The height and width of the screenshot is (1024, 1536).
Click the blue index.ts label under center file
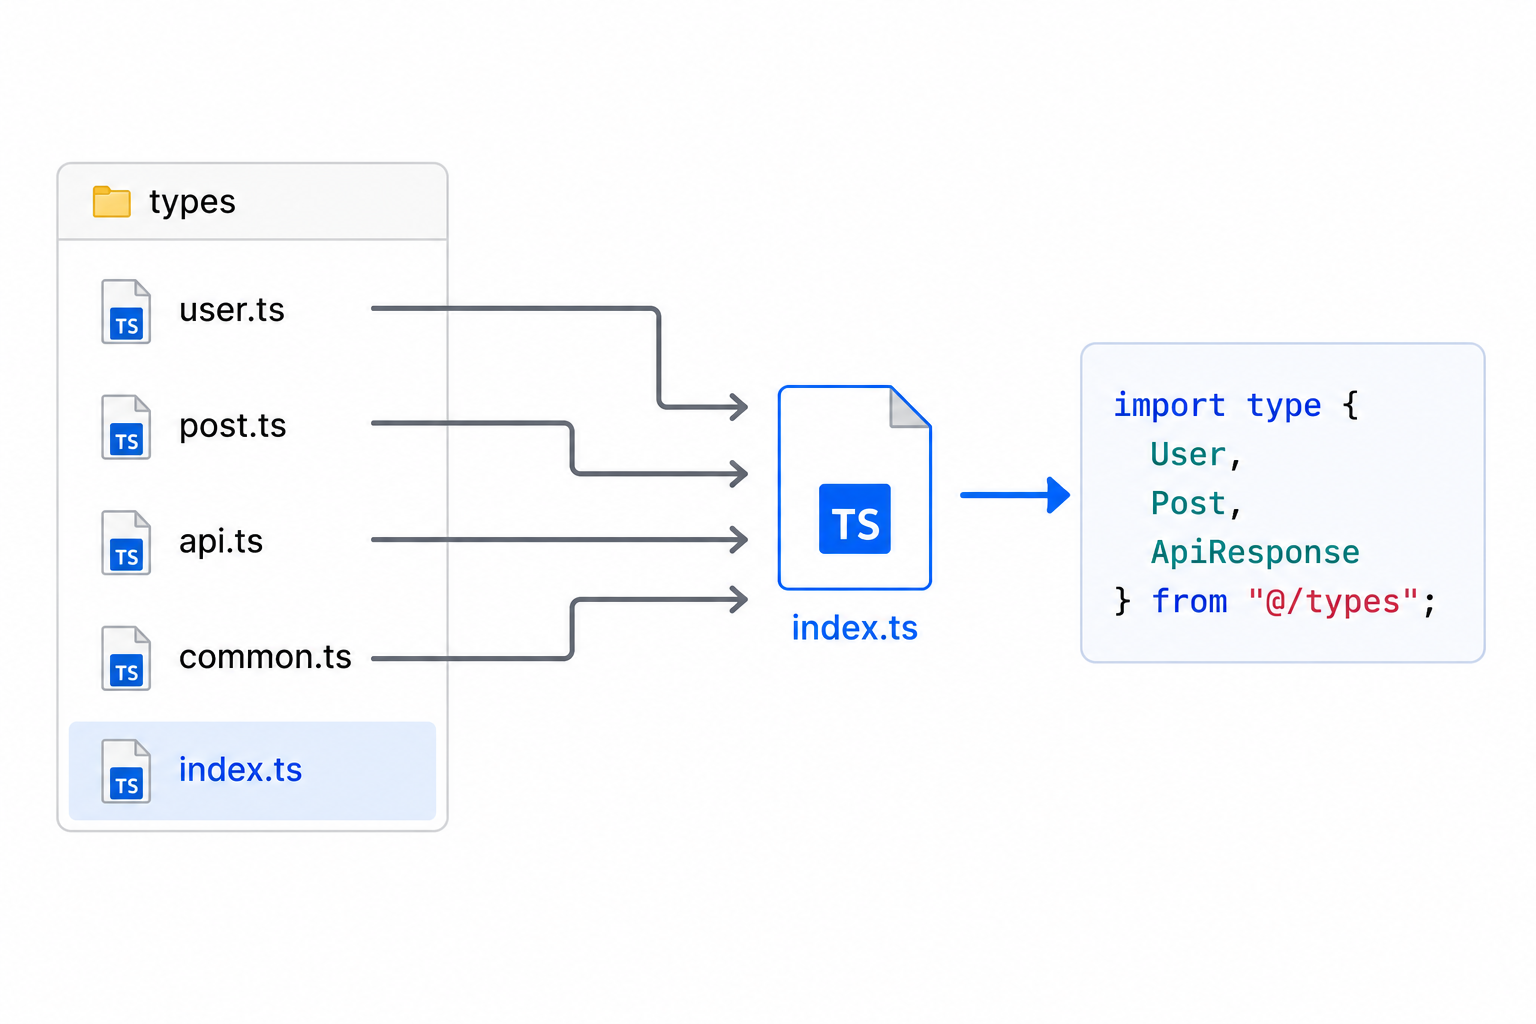coord(855,628)
